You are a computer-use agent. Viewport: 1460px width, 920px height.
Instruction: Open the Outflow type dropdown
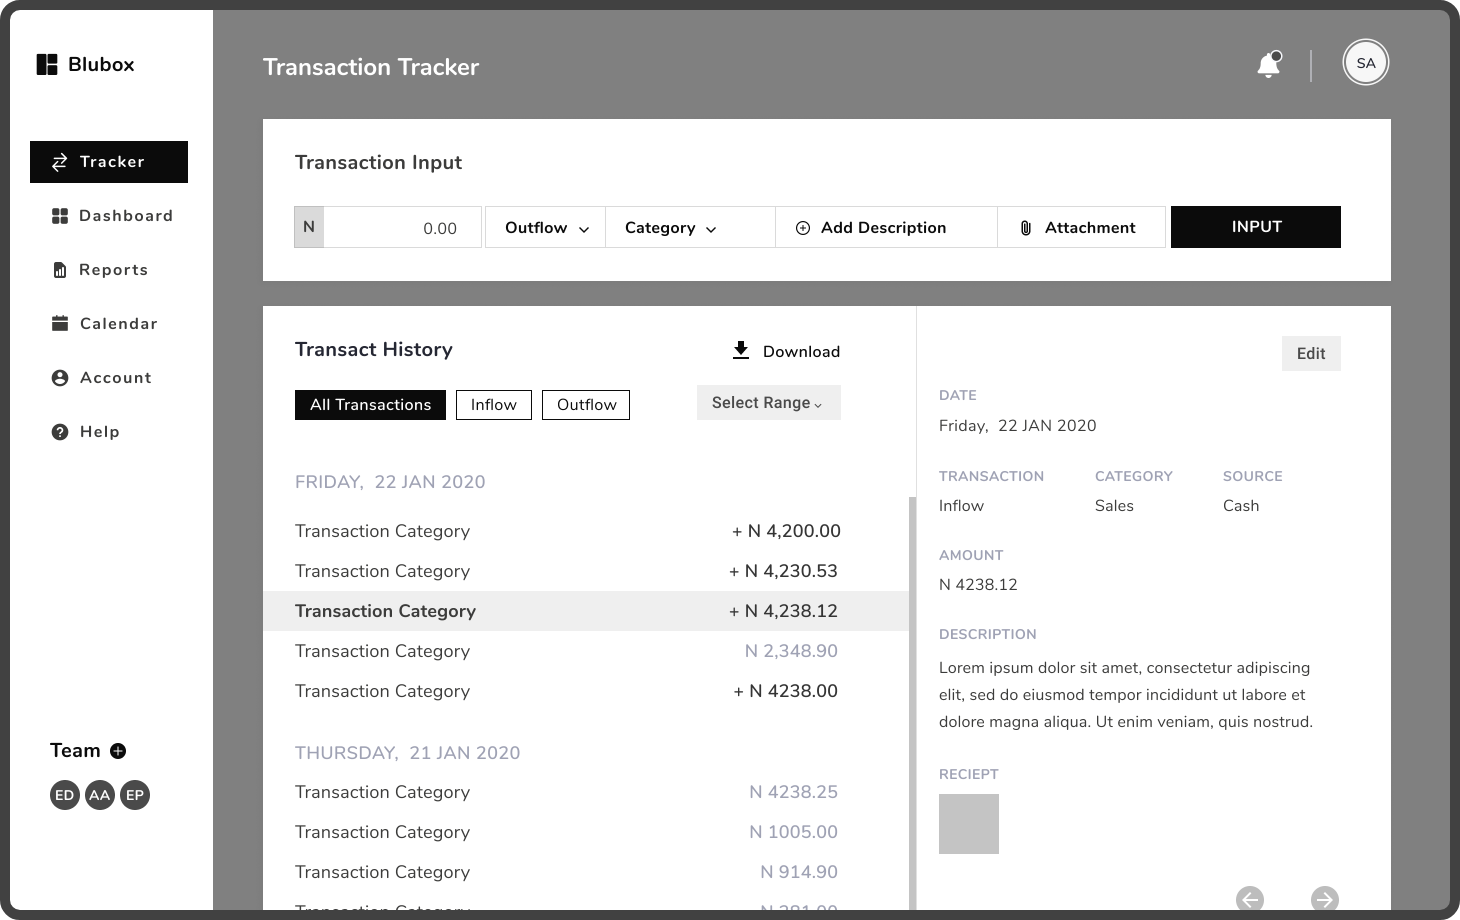tap(546, 228)
